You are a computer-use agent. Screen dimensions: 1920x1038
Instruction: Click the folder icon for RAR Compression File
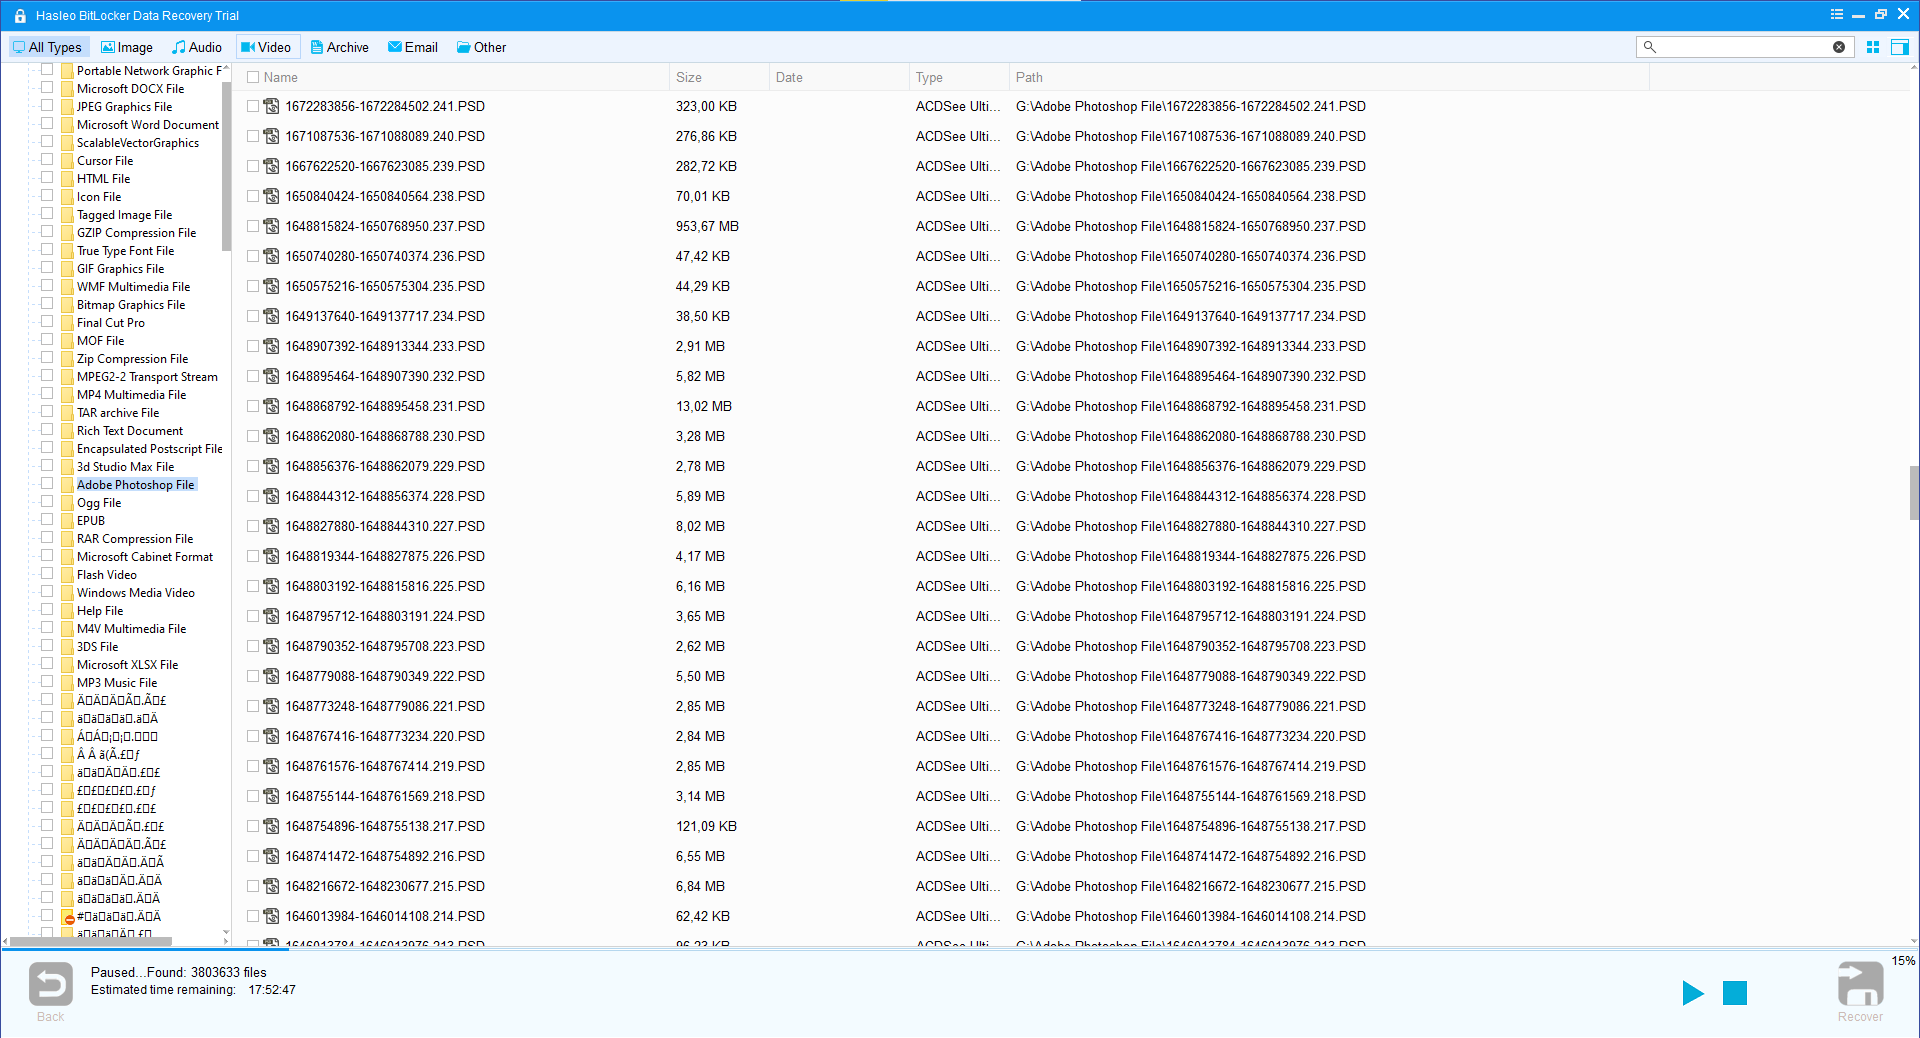[x=67, y=539]
